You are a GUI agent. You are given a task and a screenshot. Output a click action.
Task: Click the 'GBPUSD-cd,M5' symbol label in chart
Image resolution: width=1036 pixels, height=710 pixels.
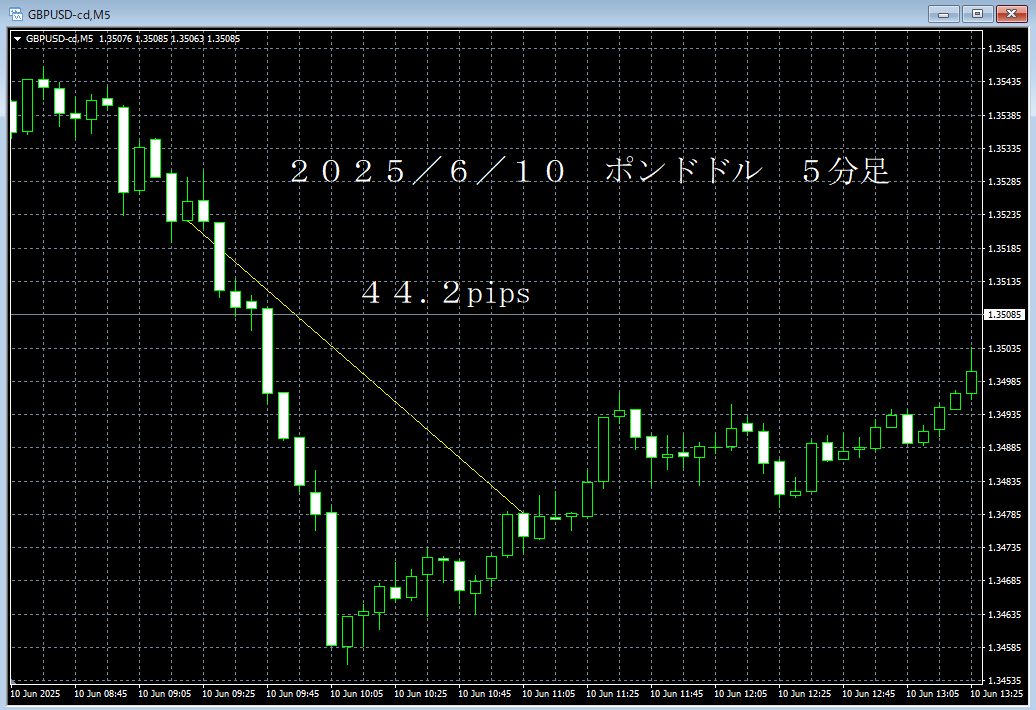click(x=59, y=39)
